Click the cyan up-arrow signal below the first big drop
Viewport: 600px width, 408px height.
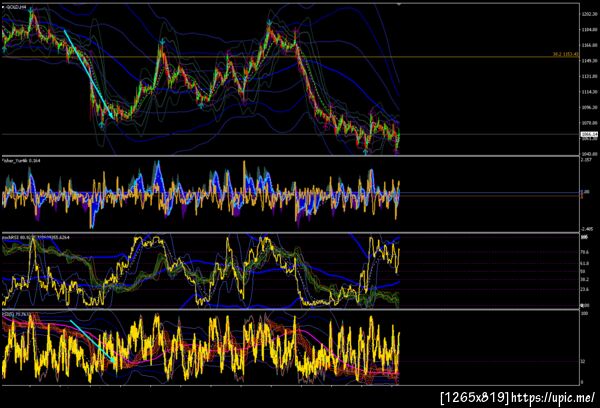pos(101,124)
